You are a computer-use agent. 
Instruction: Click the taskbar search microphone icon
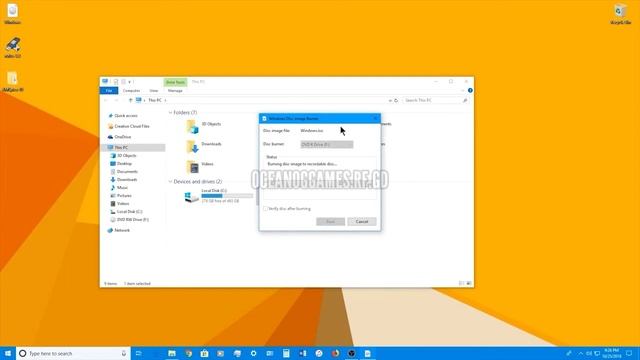tap(124, 353)
